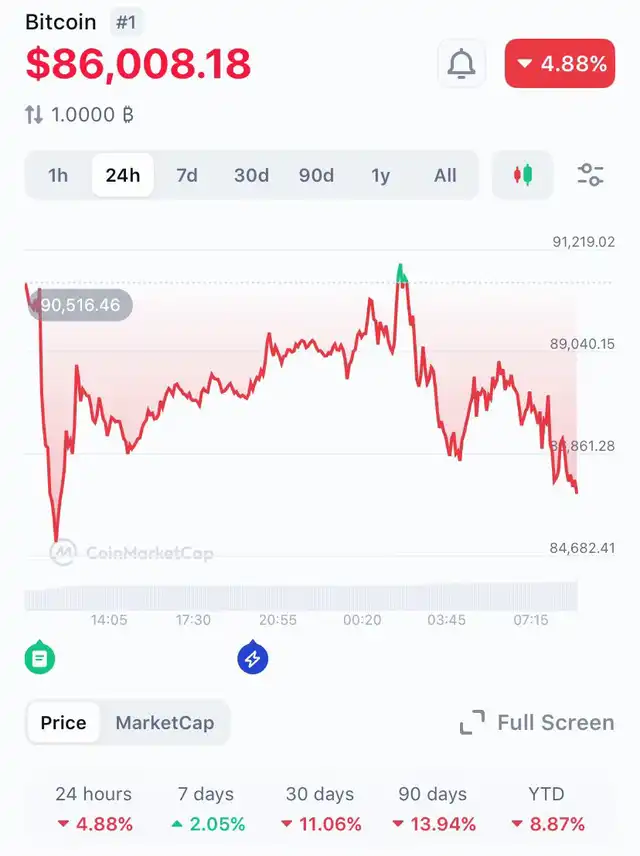Show the All time range
The width and height of the screenshot is (640, 856).
pos(445,175)
